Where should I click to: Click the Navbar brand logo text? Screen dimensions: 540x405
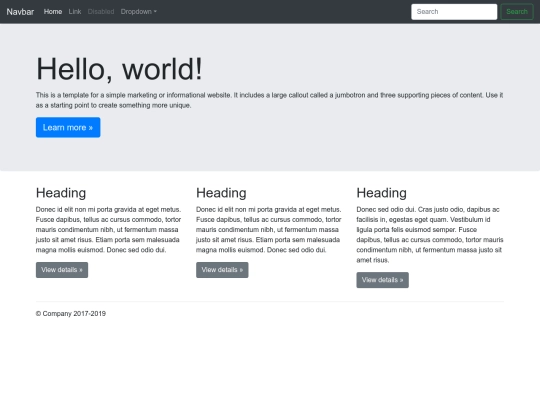click(x=20, y=12)
